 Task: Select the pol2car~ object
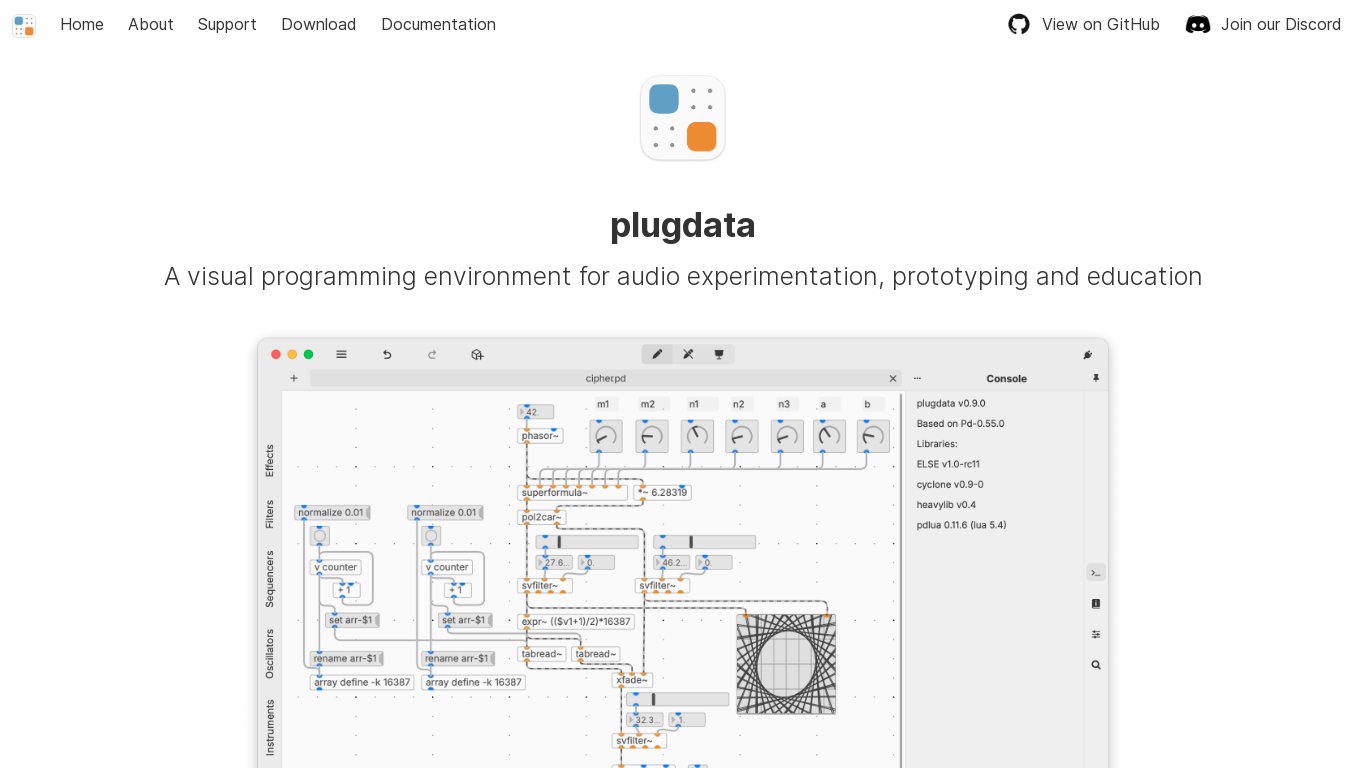pyautogui.click(x=542, y=517)
